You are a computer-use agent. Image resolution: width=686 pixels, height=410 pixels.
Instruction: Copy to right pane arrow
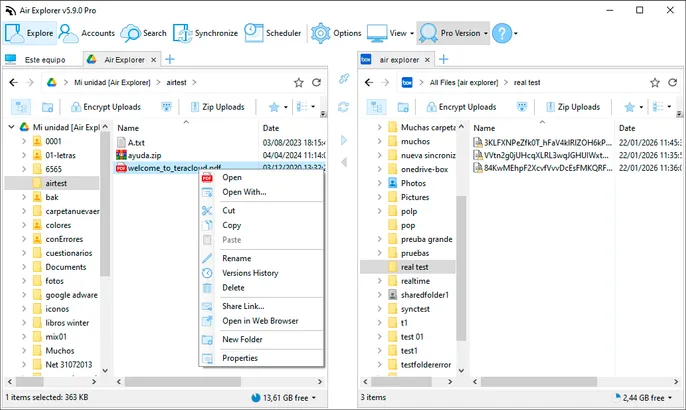click(344, 140)
